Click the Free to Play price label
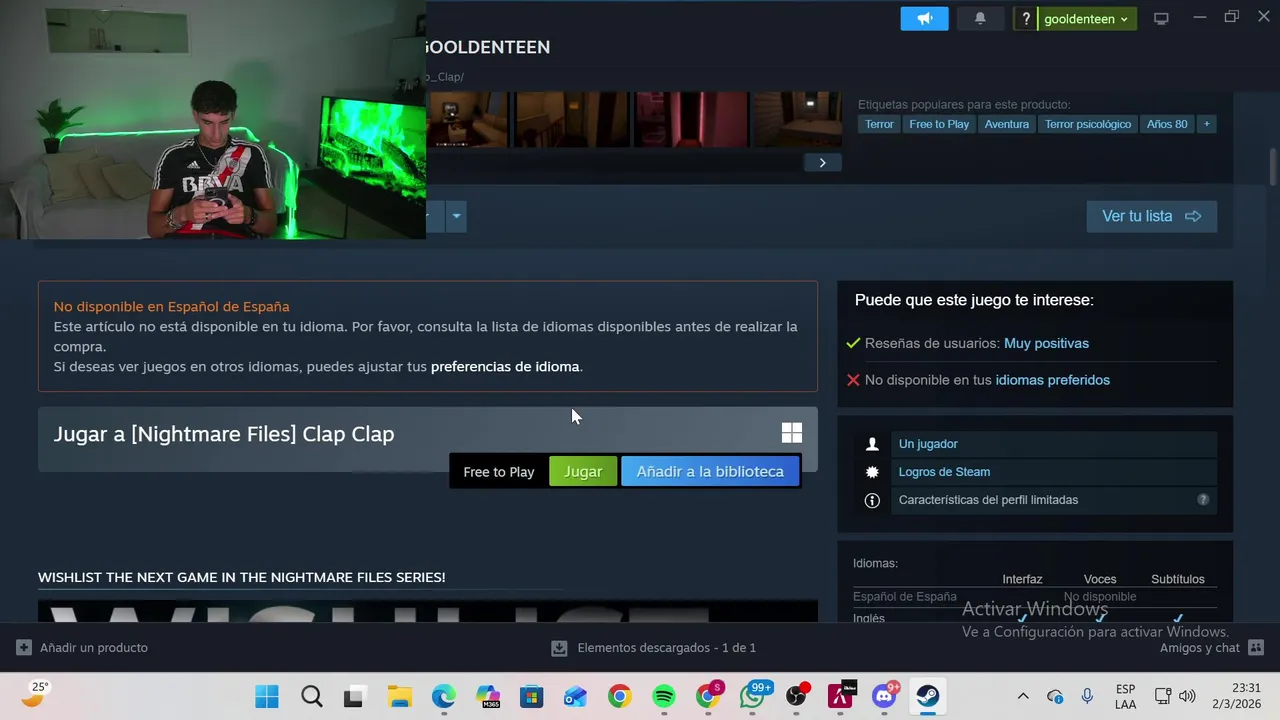This screenshot has width=1280, height=720. [x=499, y=472]
